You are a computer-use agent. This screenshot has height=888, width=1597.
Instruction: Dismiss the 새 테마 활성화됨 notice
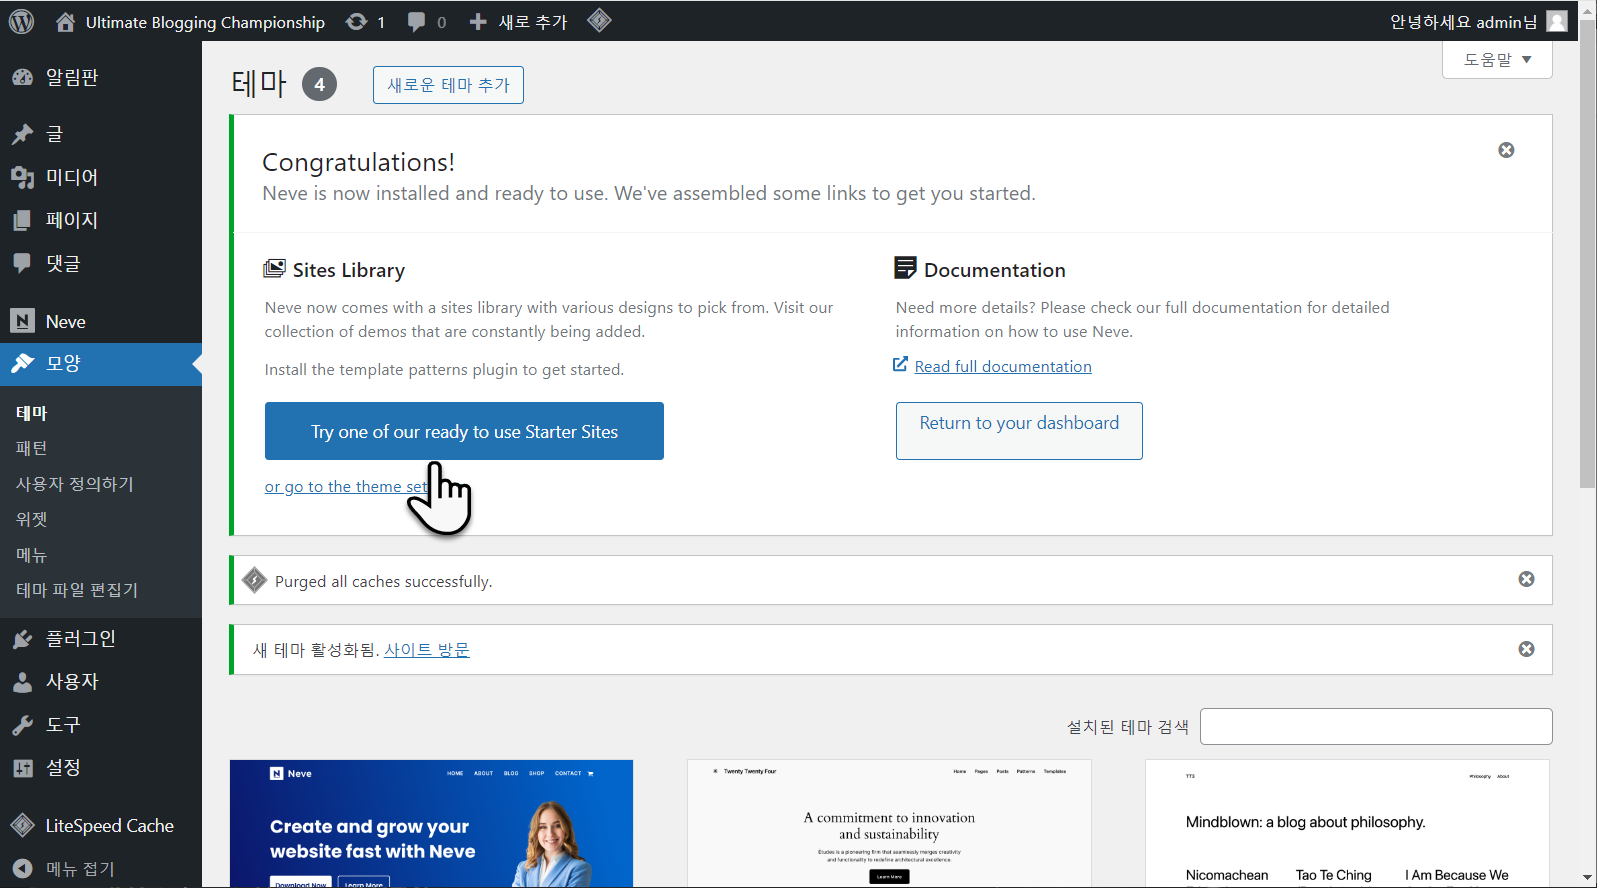point(1526,649)
